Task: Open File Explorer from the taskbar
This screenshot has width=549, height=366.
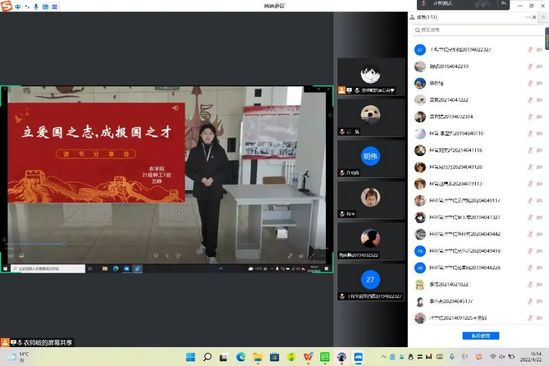Action: pyautogui.click(x=258, y=357)
